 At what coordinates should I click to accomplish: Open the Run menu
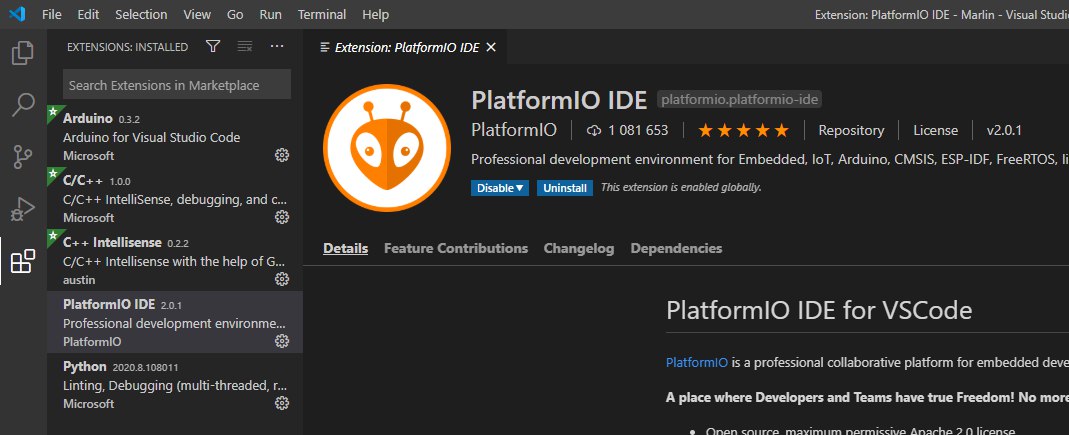pyautogui.click(x=271, y=14)
